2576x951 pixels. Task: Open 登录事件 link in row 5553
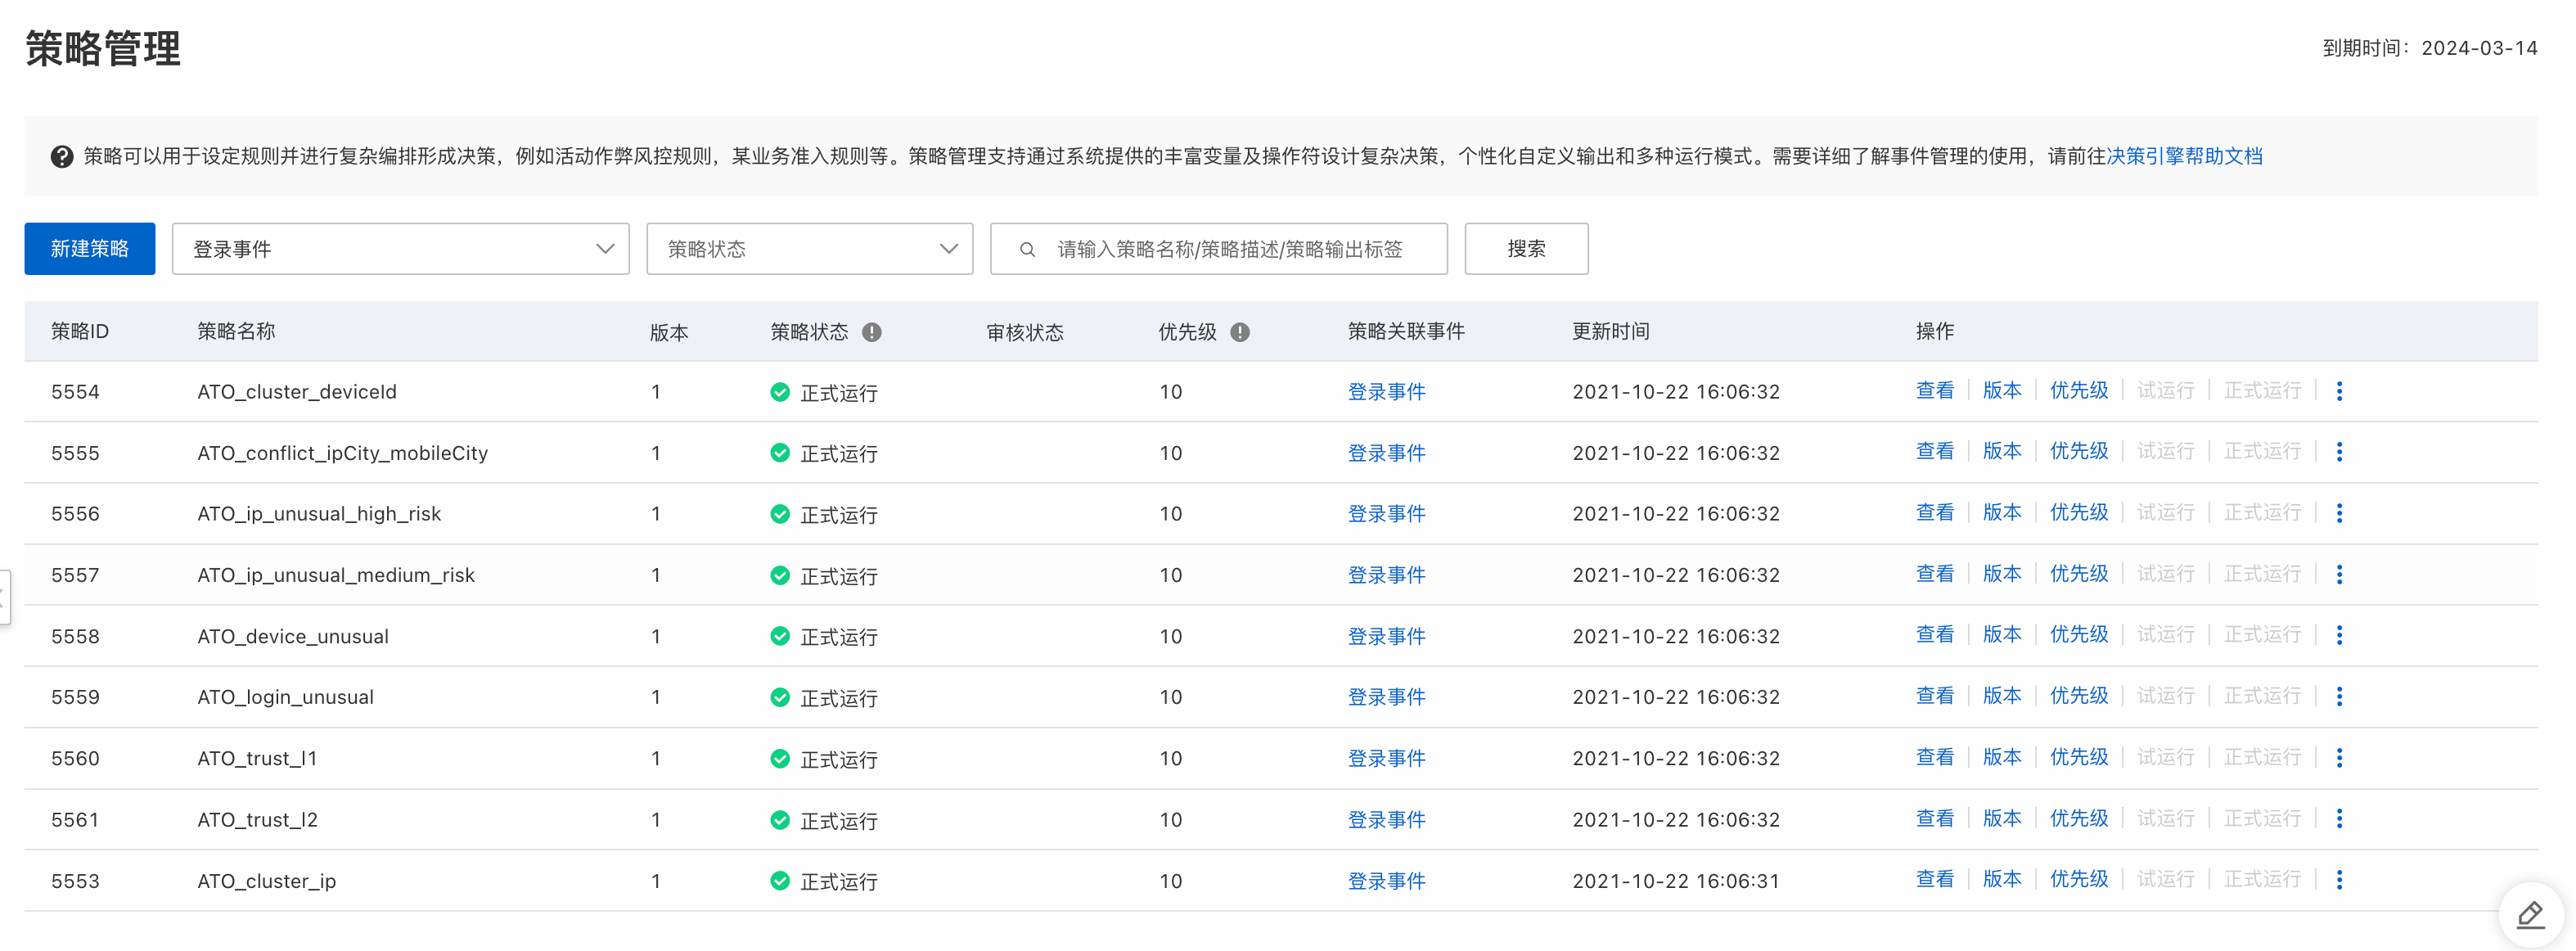click(x=1386, y=882)
